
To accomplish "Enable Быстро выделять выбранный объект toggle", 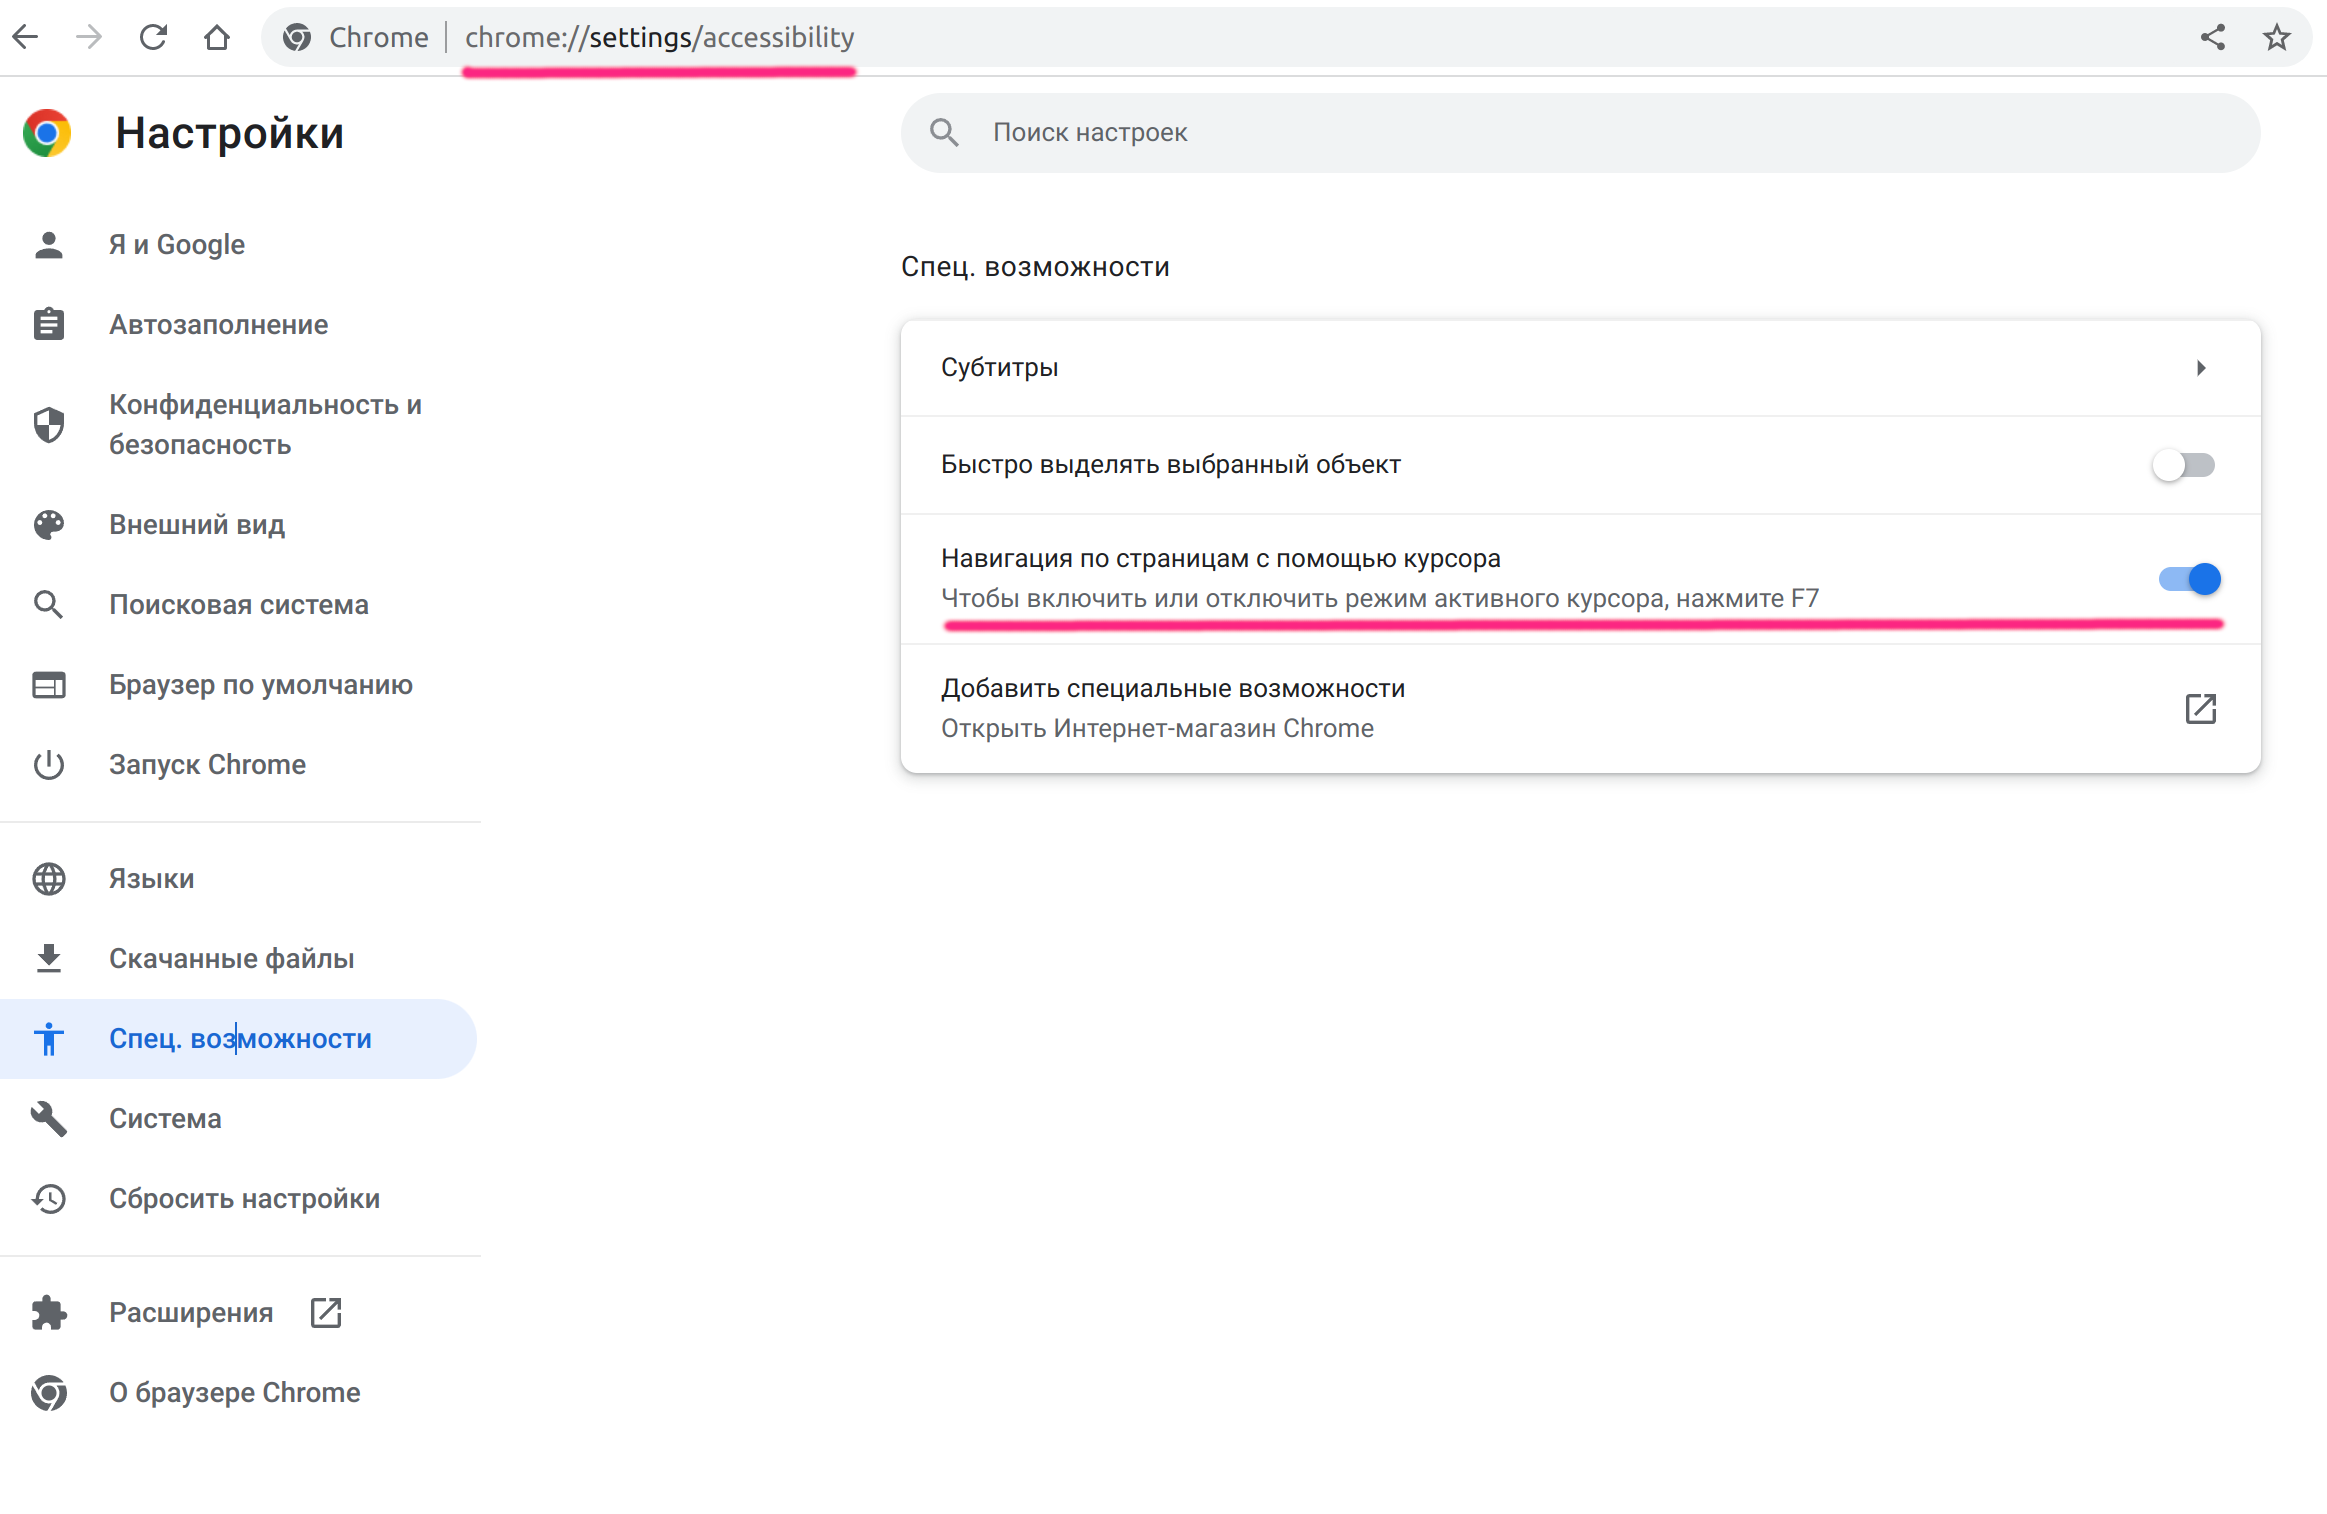I will point(2186,463).
